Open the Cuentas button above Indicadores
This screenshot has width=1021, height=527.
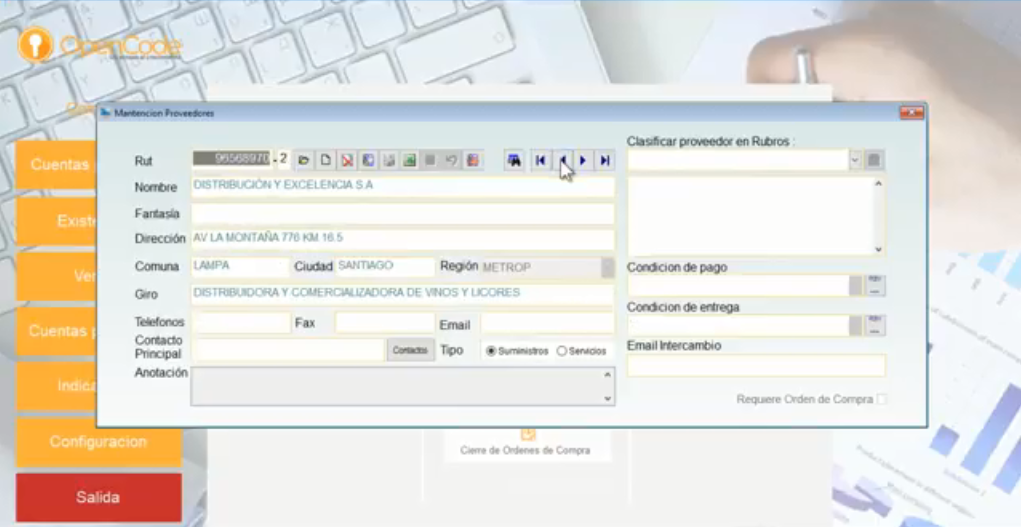tap(56, 331)
